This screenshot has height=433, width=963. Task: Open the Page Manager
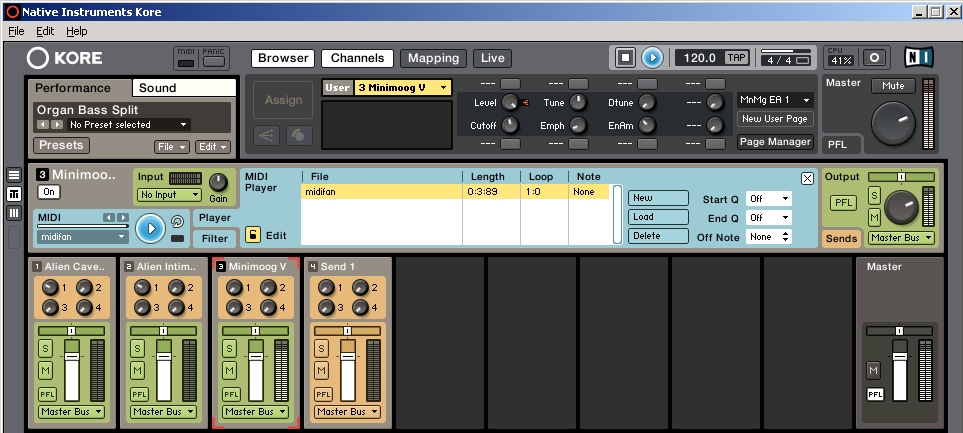pyautogui.click(x=775, y=142)
